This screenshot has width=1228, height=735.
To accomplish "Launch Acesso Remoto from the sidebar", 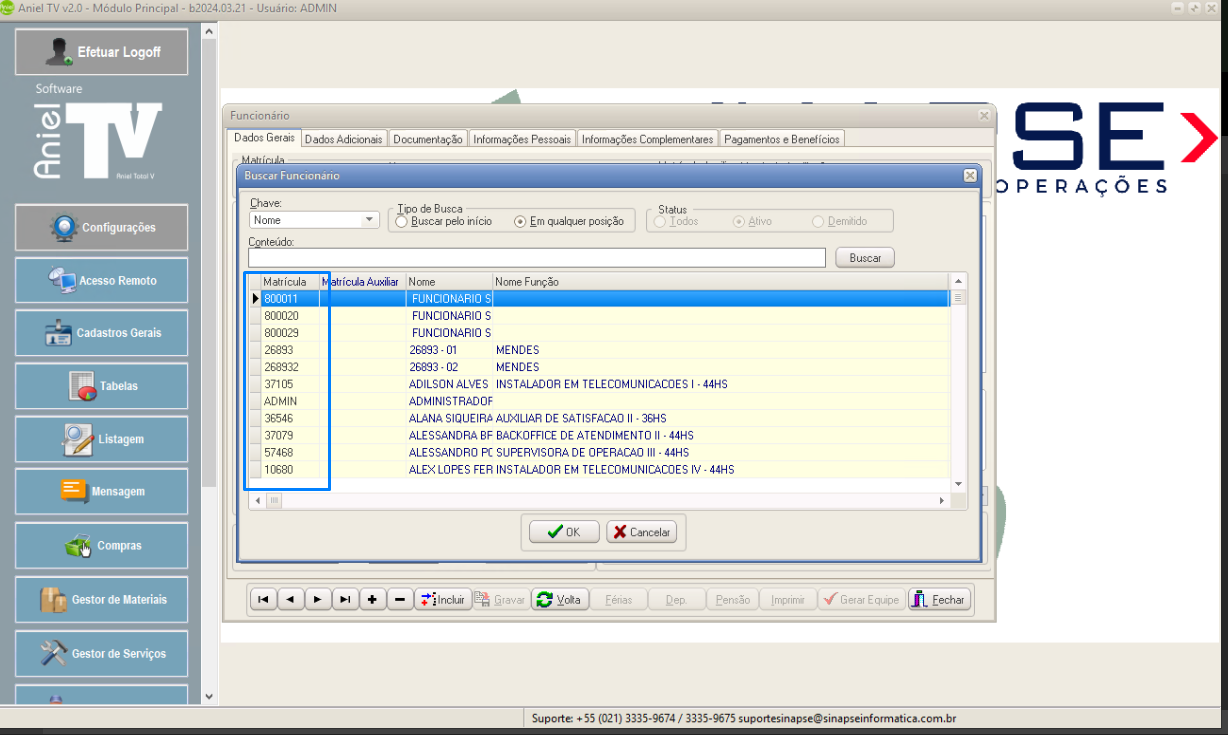I will click(101, 281).
